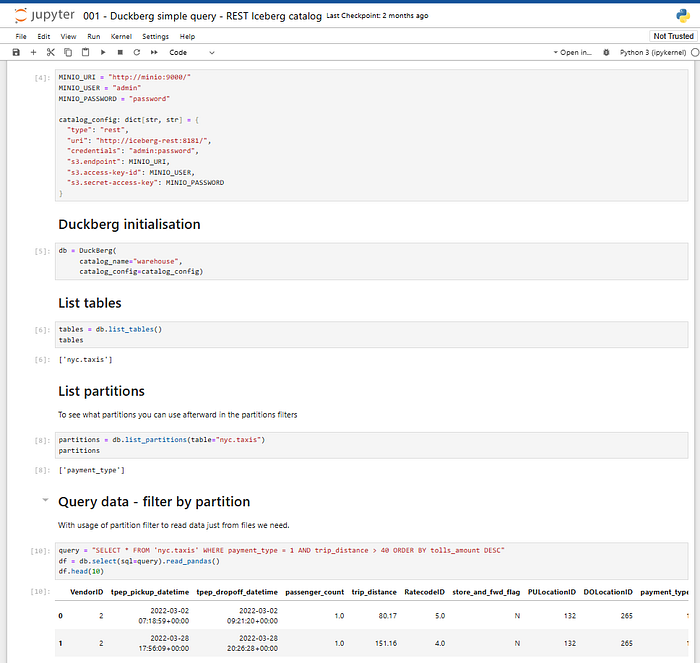Click the notebook title to rename it

click(202, 16)
